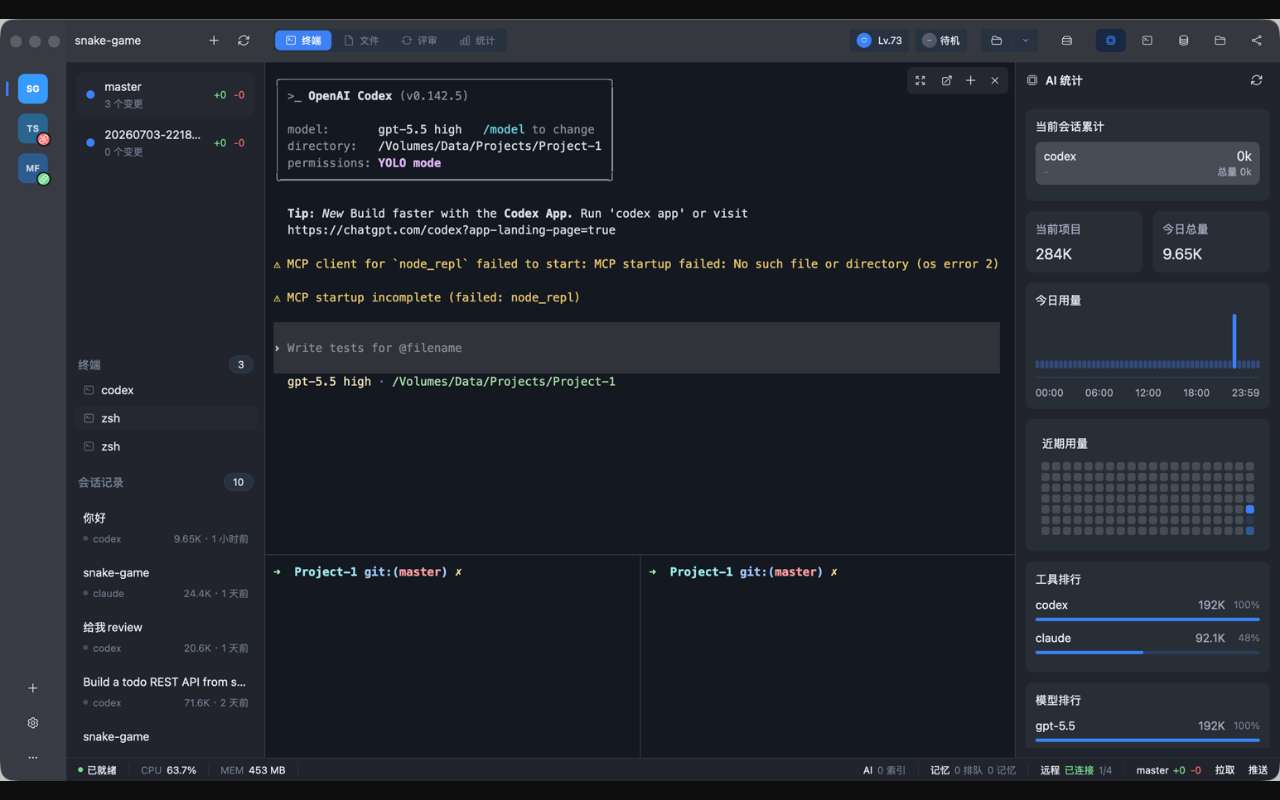1280x800 pixels.
Task: Open the 你好 session record
Action: (x=165, y=528)
